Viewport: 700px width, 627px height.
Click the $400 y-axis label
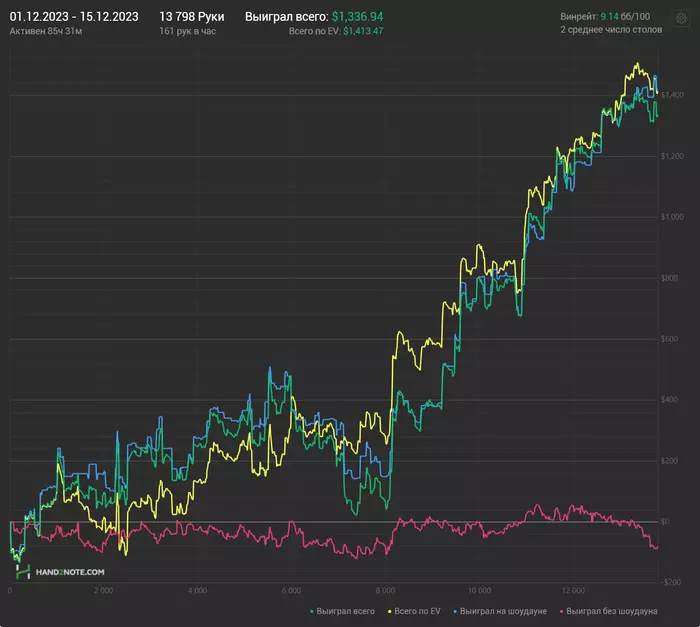[x=669, y=400]
